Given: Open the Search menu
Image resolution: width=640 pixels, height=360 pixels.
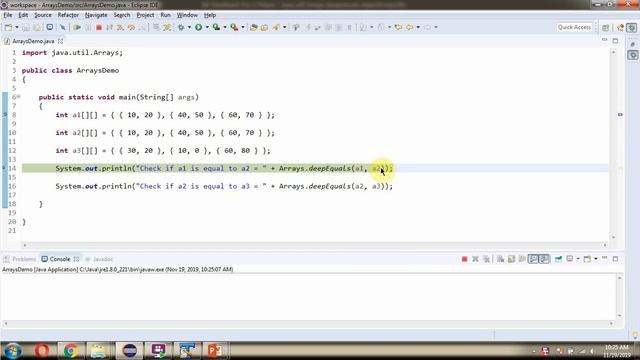Looking at the screenshot, I should coord(122,15).
